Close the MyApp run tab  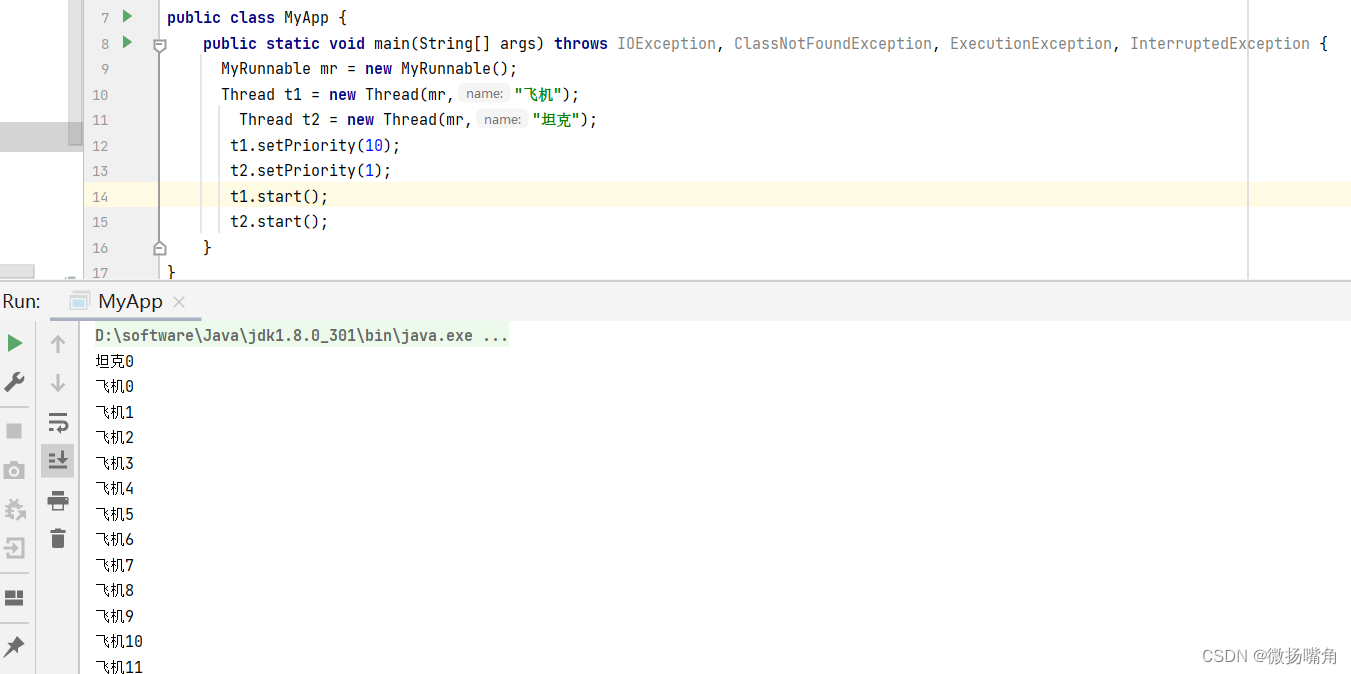(x=179, y=302)
